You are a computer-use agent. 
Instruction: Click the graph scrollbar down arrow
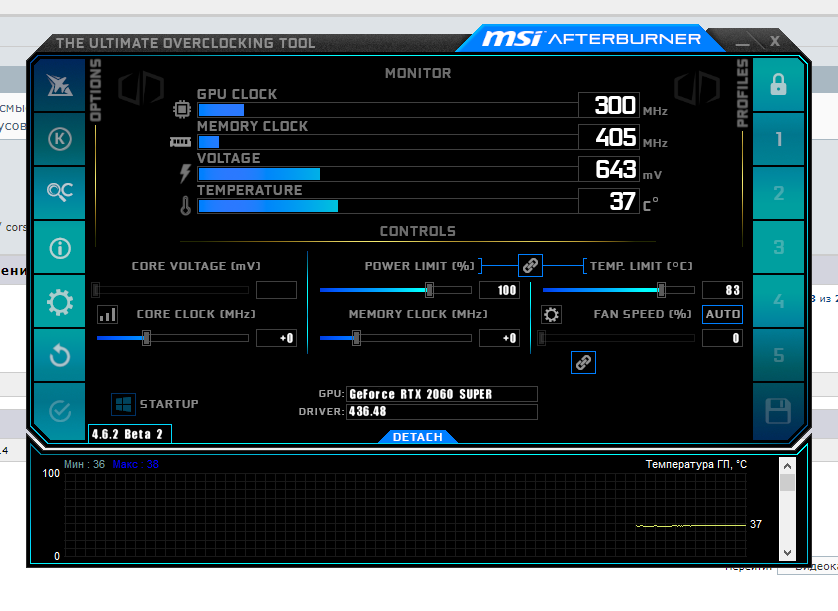787,552
